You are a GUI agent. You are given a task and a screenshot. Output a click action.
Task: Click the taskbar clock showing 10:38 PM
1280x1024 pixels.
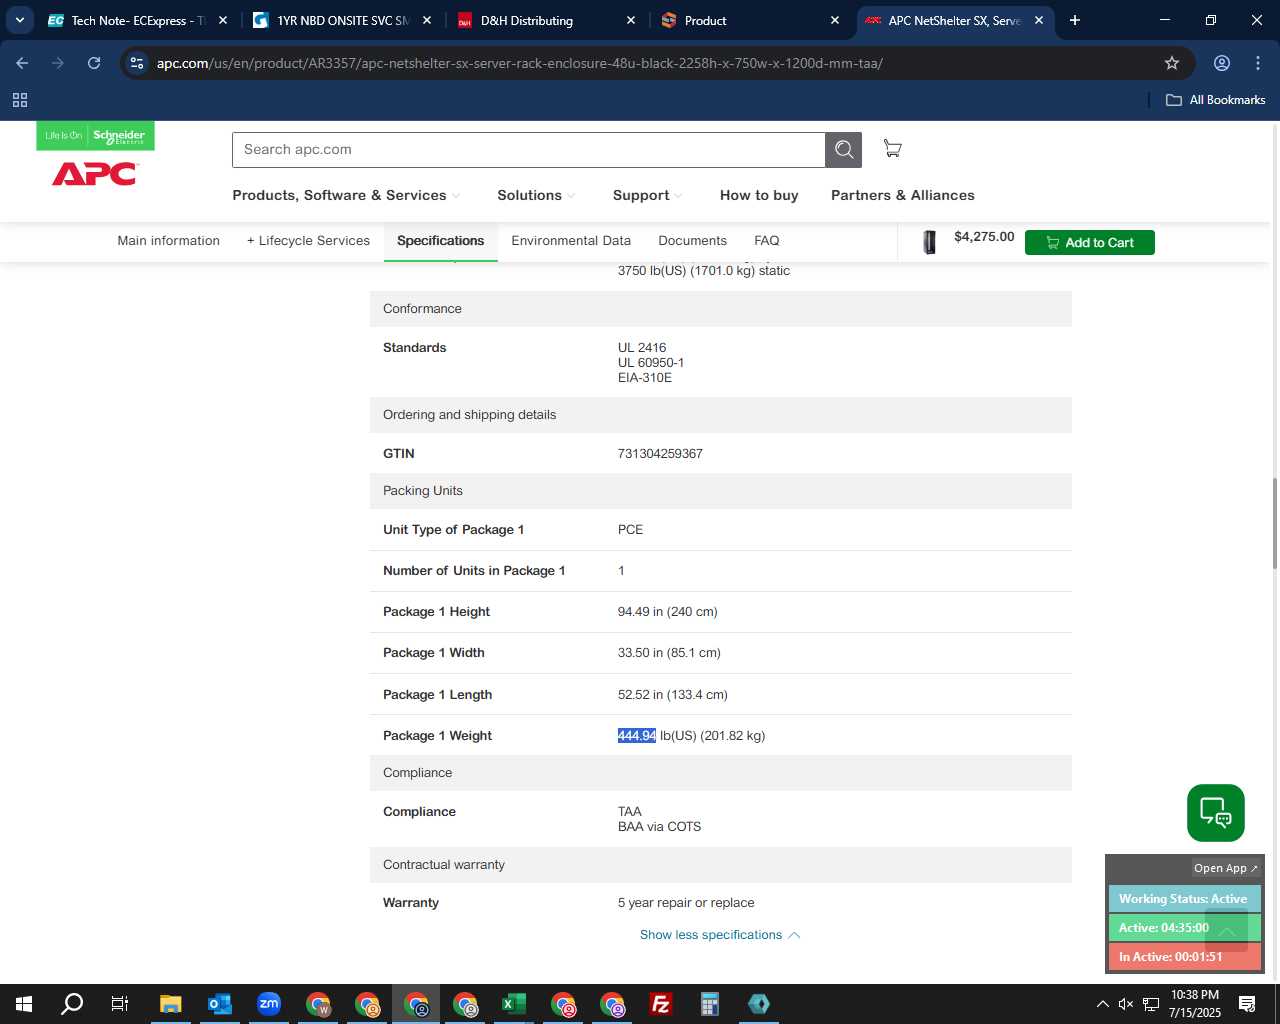(1195, 1004)
